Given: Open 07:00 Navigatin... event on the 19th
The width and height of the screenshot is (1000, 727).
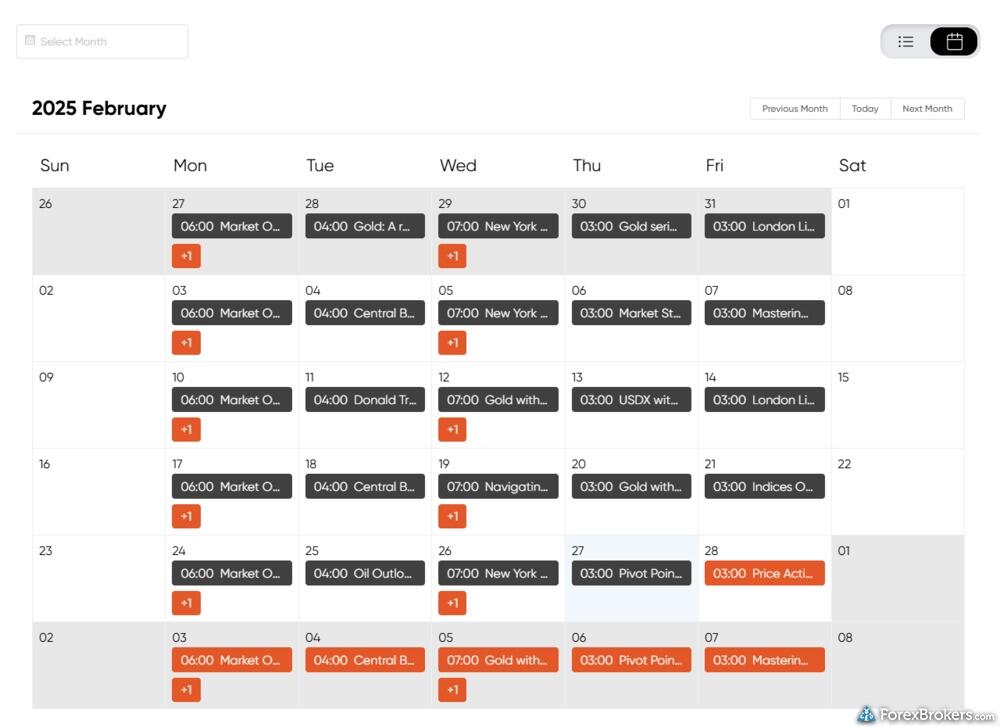Looking at the screenshot, I should pyautogui.click(x=498, y=486).
